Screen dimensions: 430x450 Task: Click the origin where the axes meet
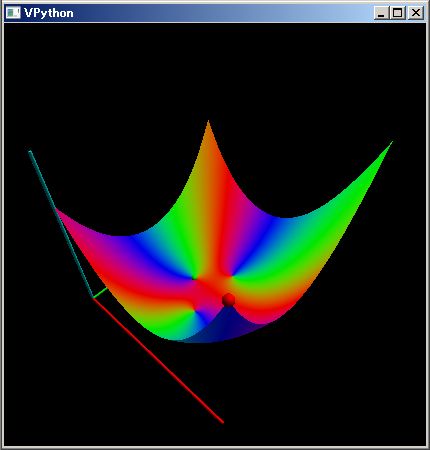pyautogui.click(x=93, y=298)
